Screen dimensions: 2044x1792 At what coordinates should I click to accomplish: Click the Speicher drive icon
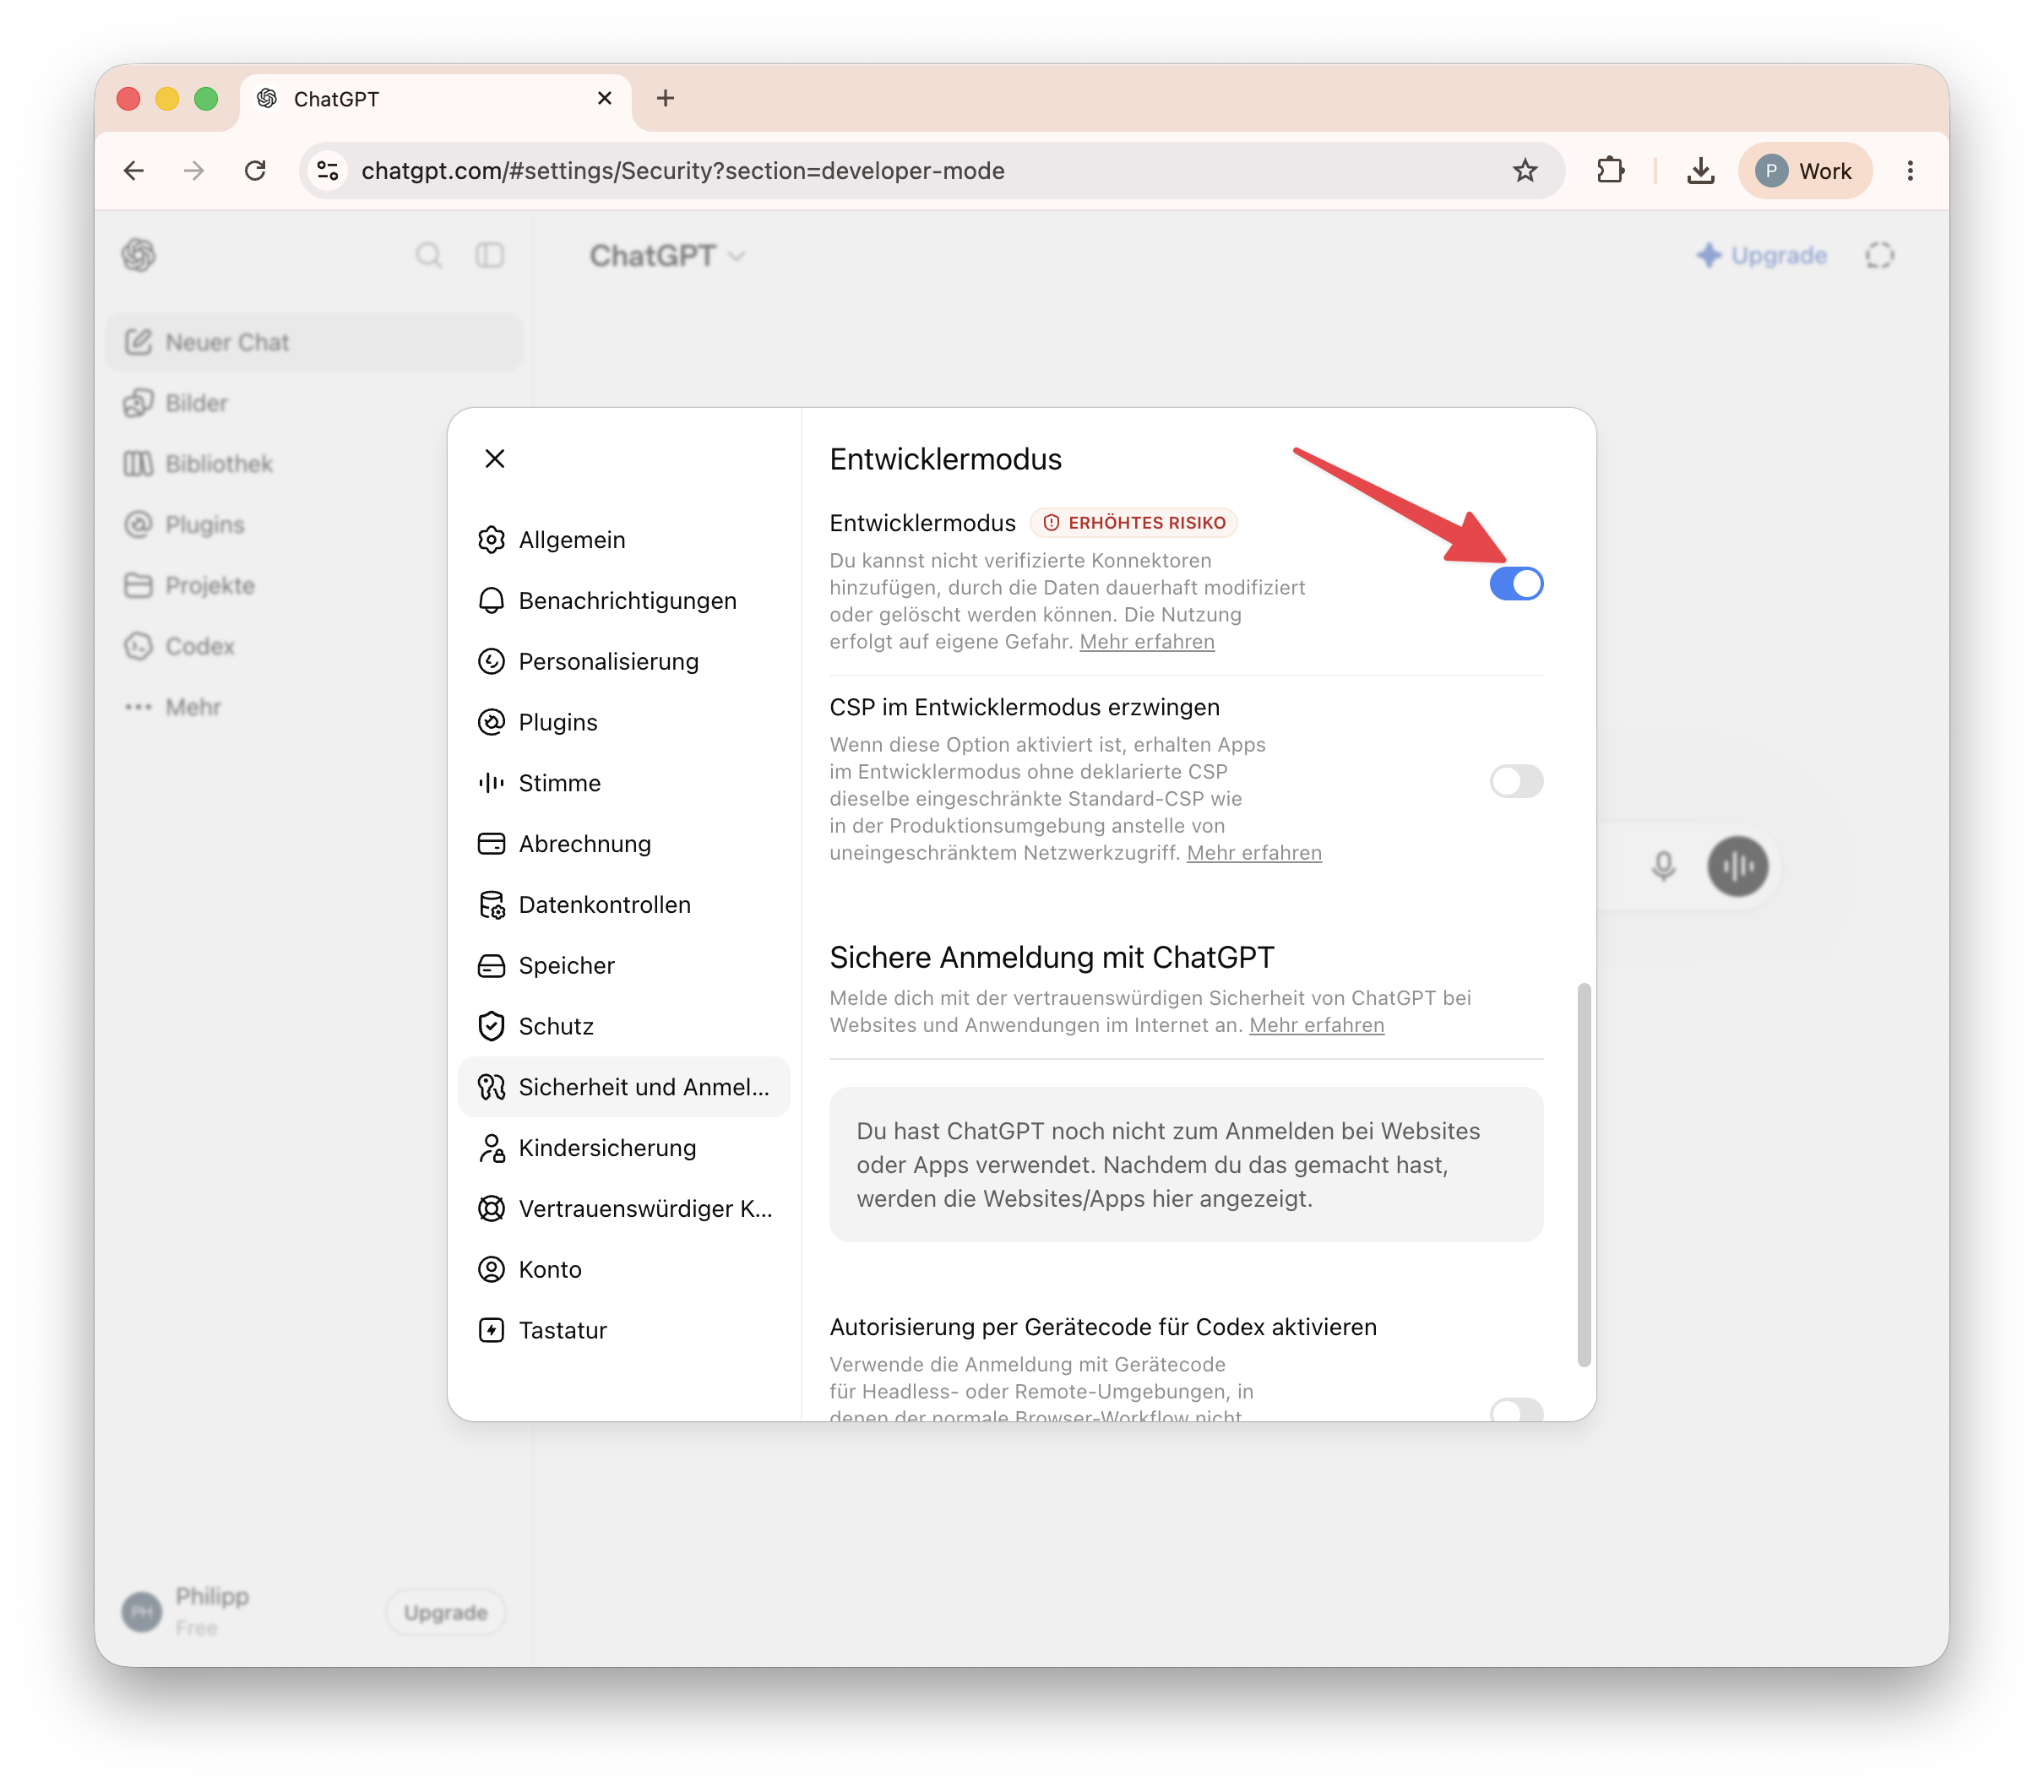[x=491, y=966]
